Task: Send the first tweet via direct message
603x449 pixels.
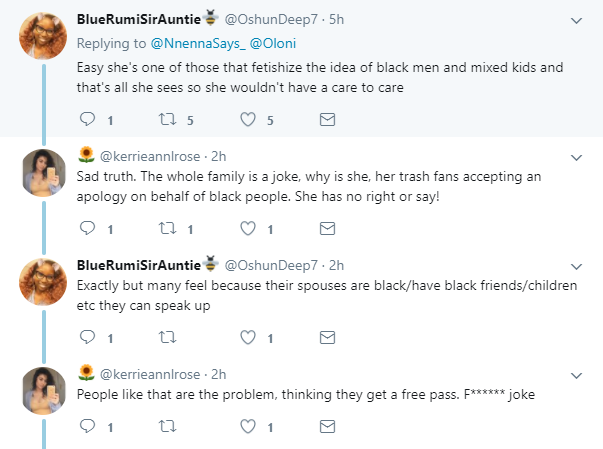Action: [327, 120]
